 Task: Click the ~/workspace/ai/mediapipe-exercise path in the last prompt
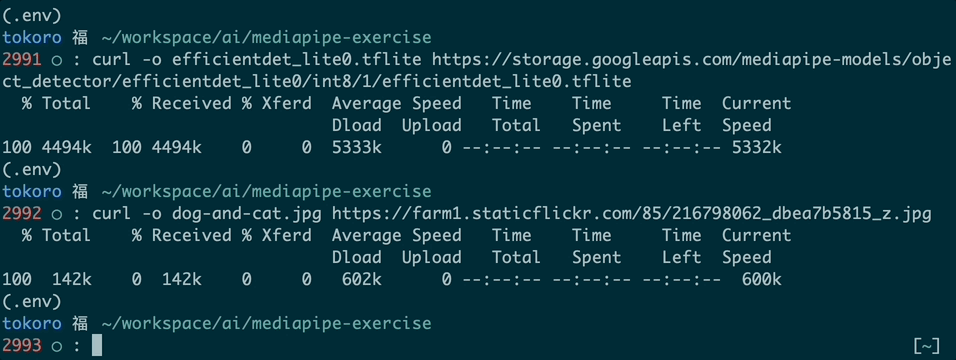click(266, 323)
